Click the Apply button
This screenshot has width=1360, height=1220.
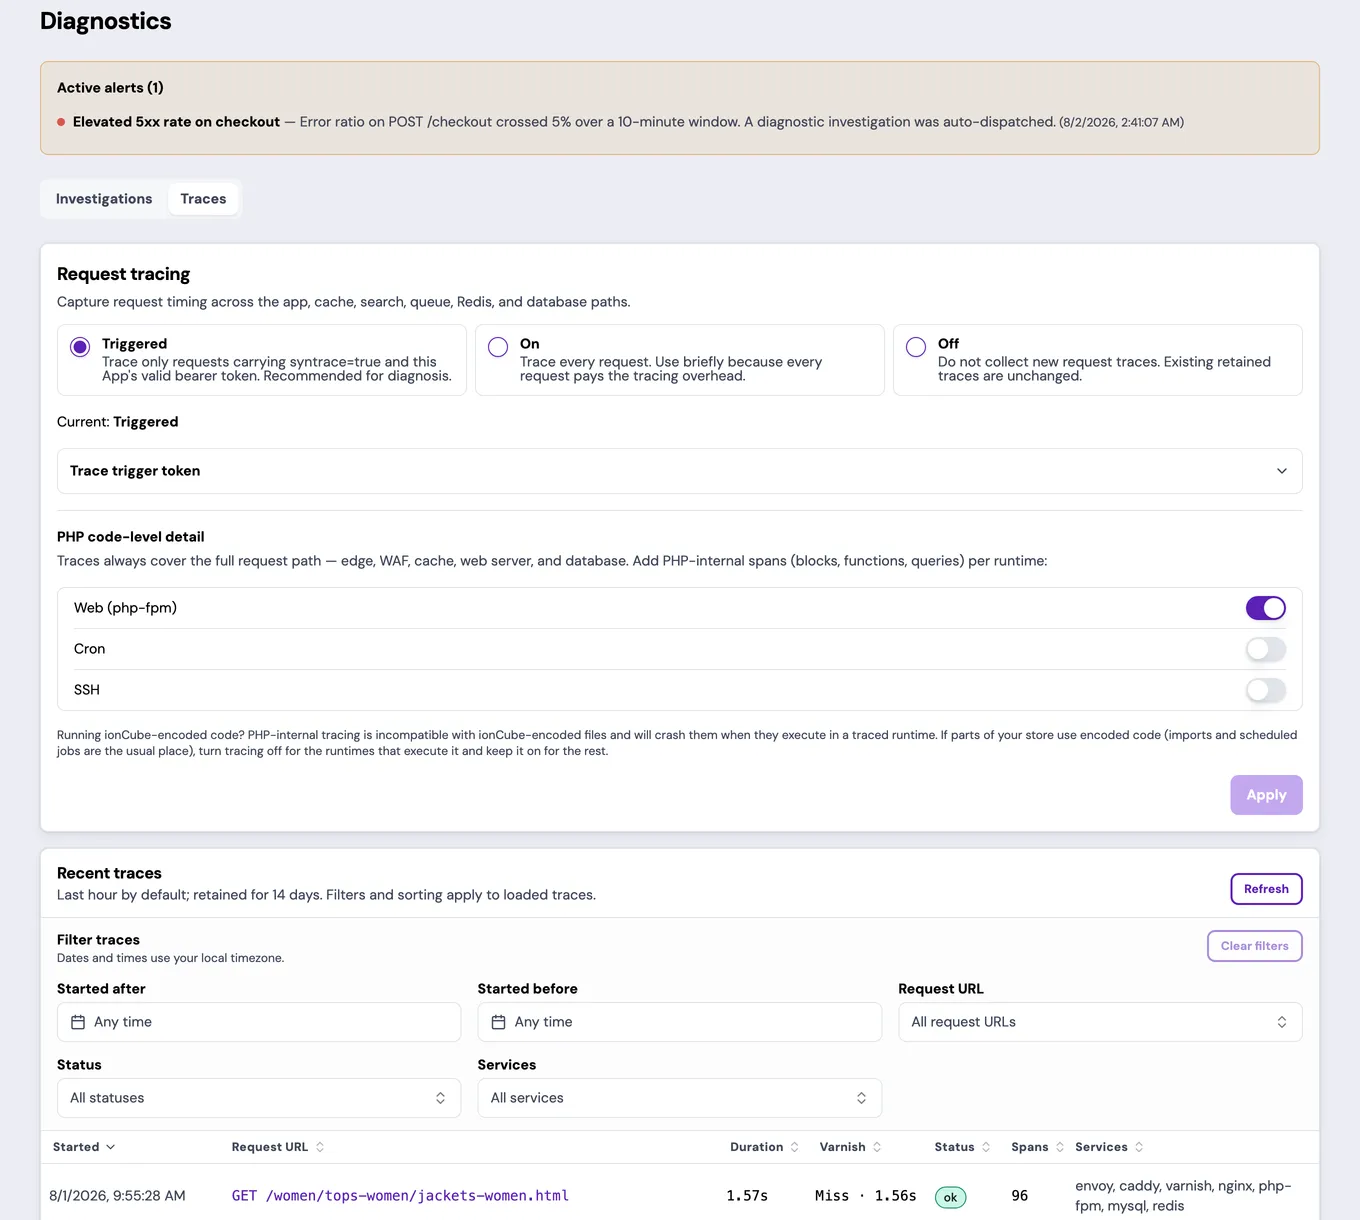[1266, 795]
